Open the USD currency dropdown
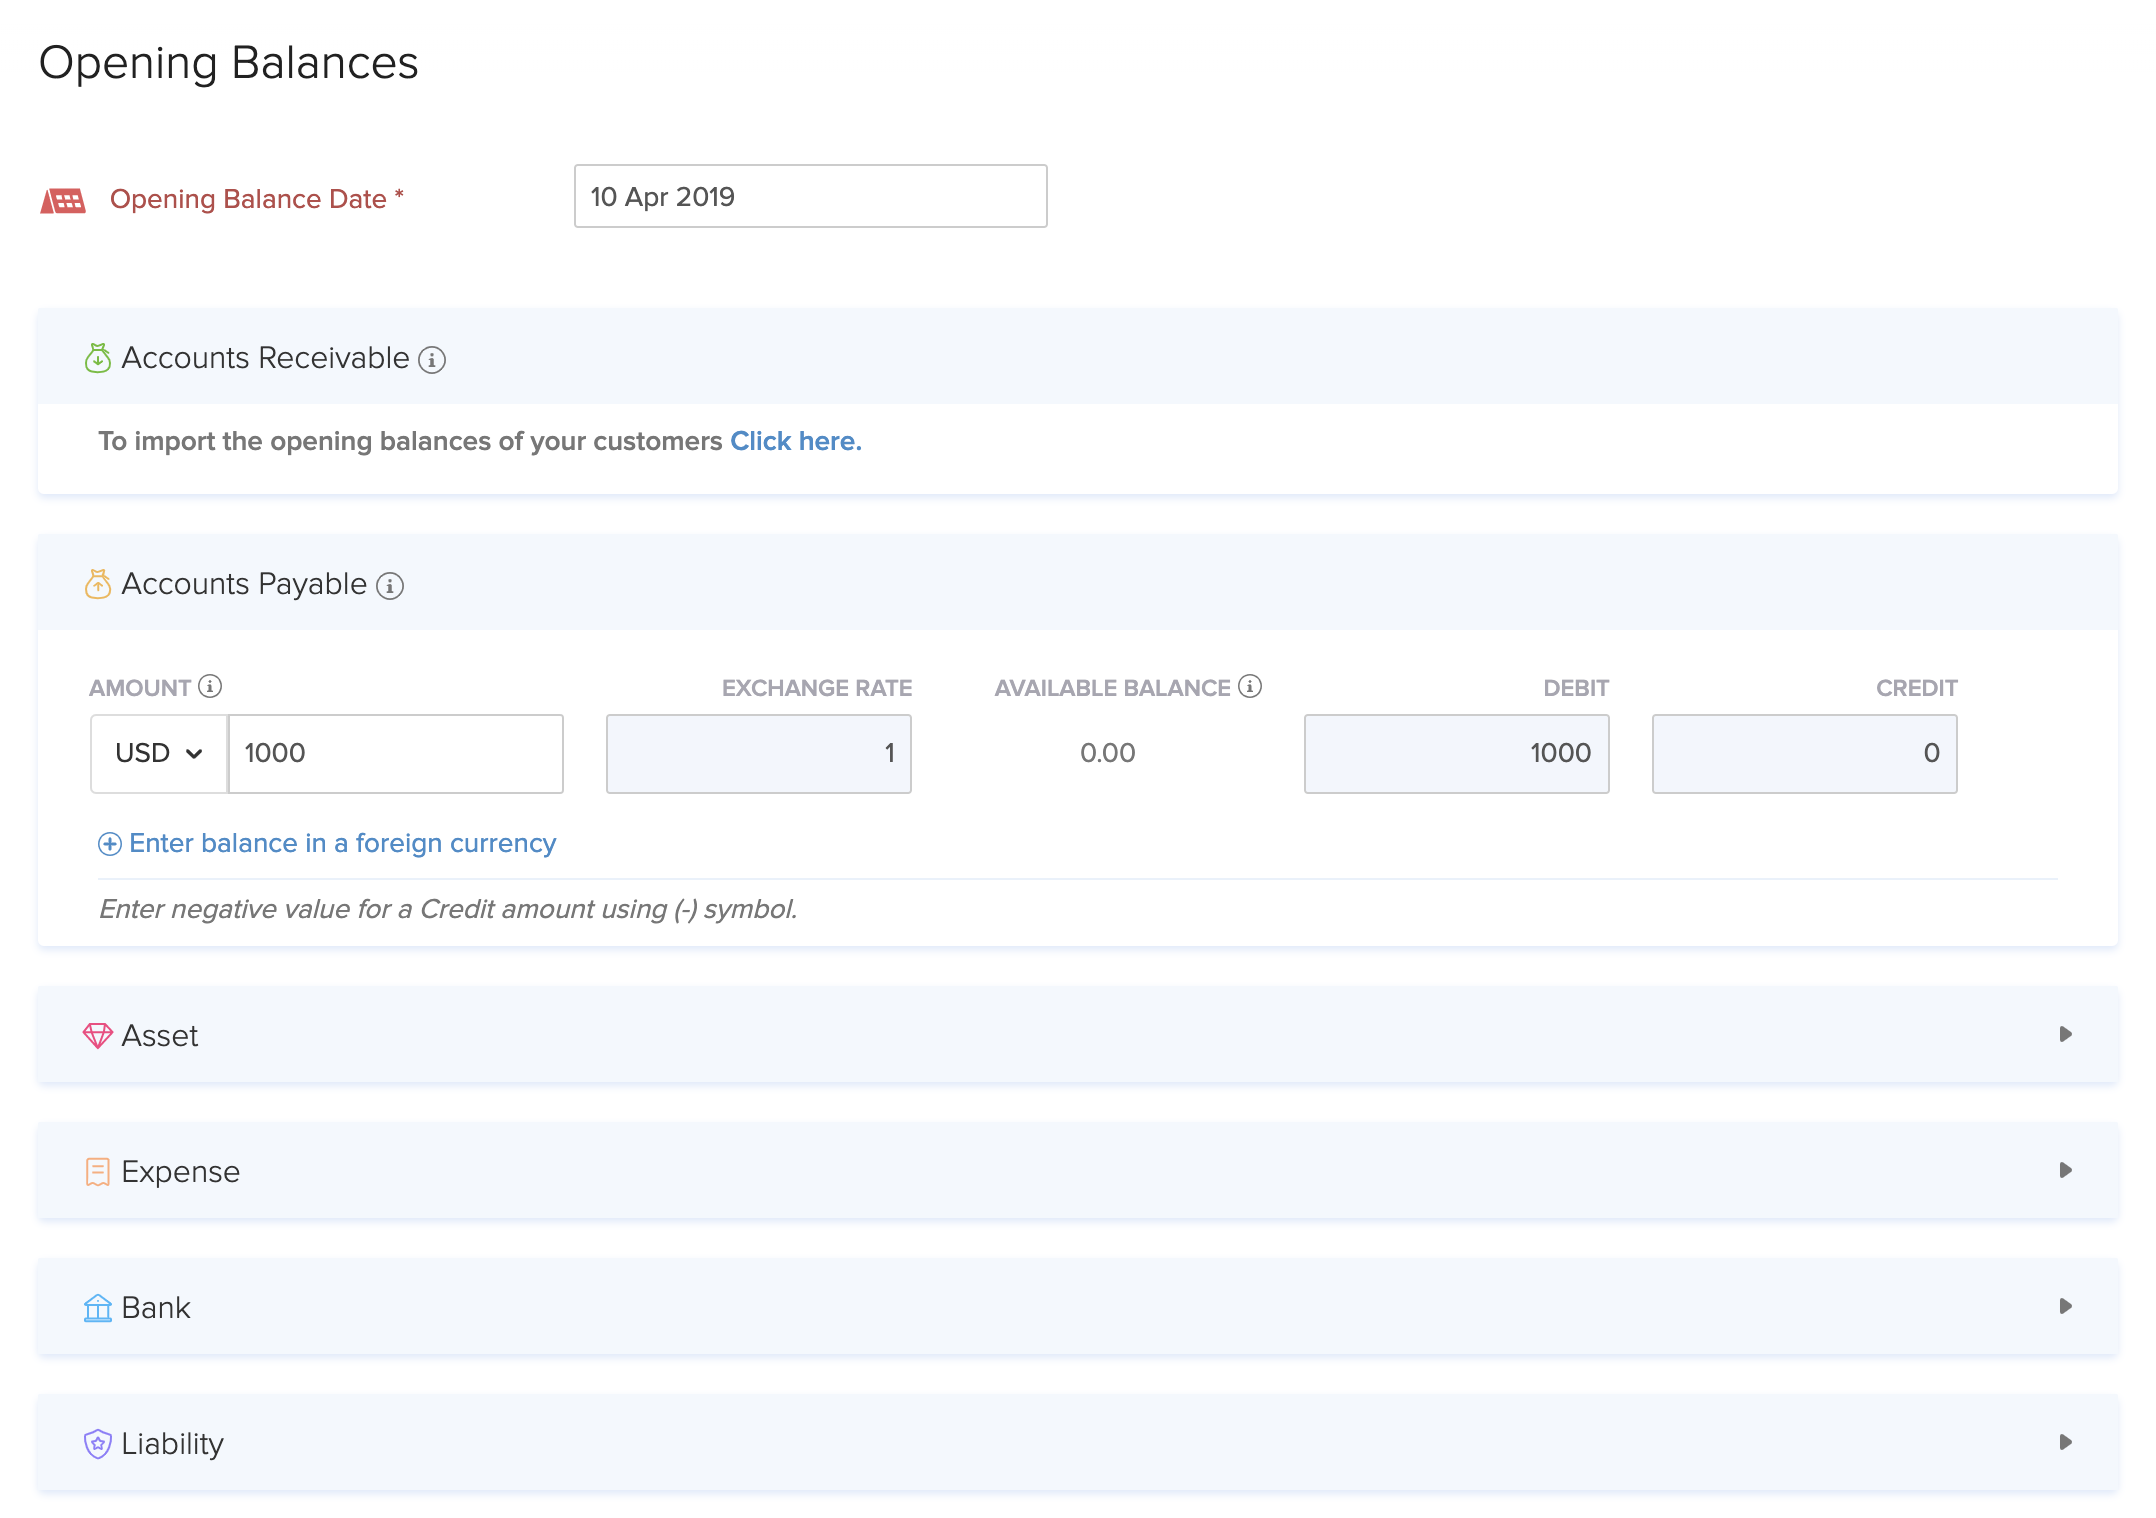 click(x=159, y=754)
